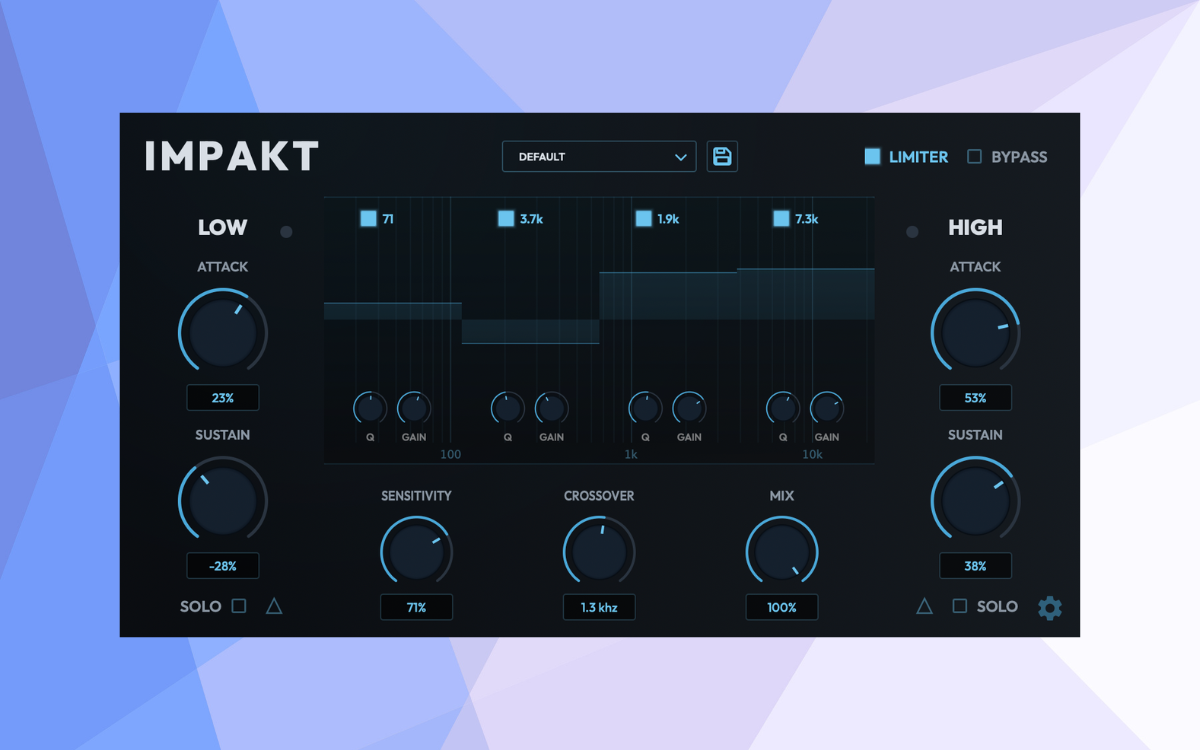Toggle the EQ band labeled 71
Screen dimensions: 1200x750
pyautogui.click(x=368, y=219)
